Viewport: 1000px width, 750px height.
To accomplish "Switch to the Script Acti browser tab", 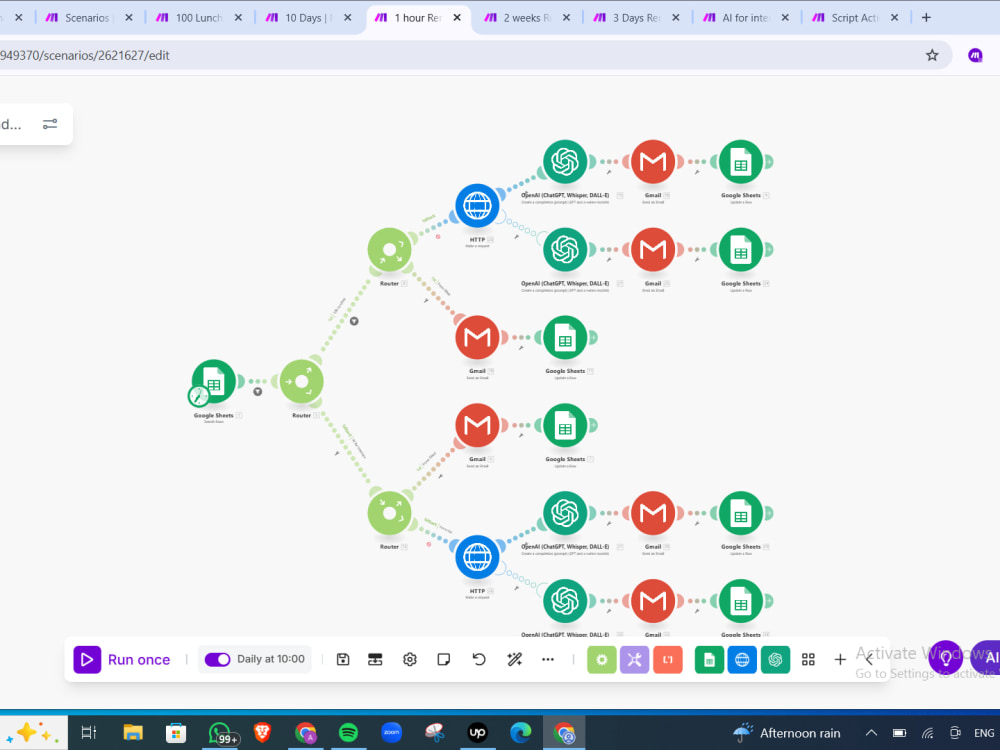I will point(854,18).
